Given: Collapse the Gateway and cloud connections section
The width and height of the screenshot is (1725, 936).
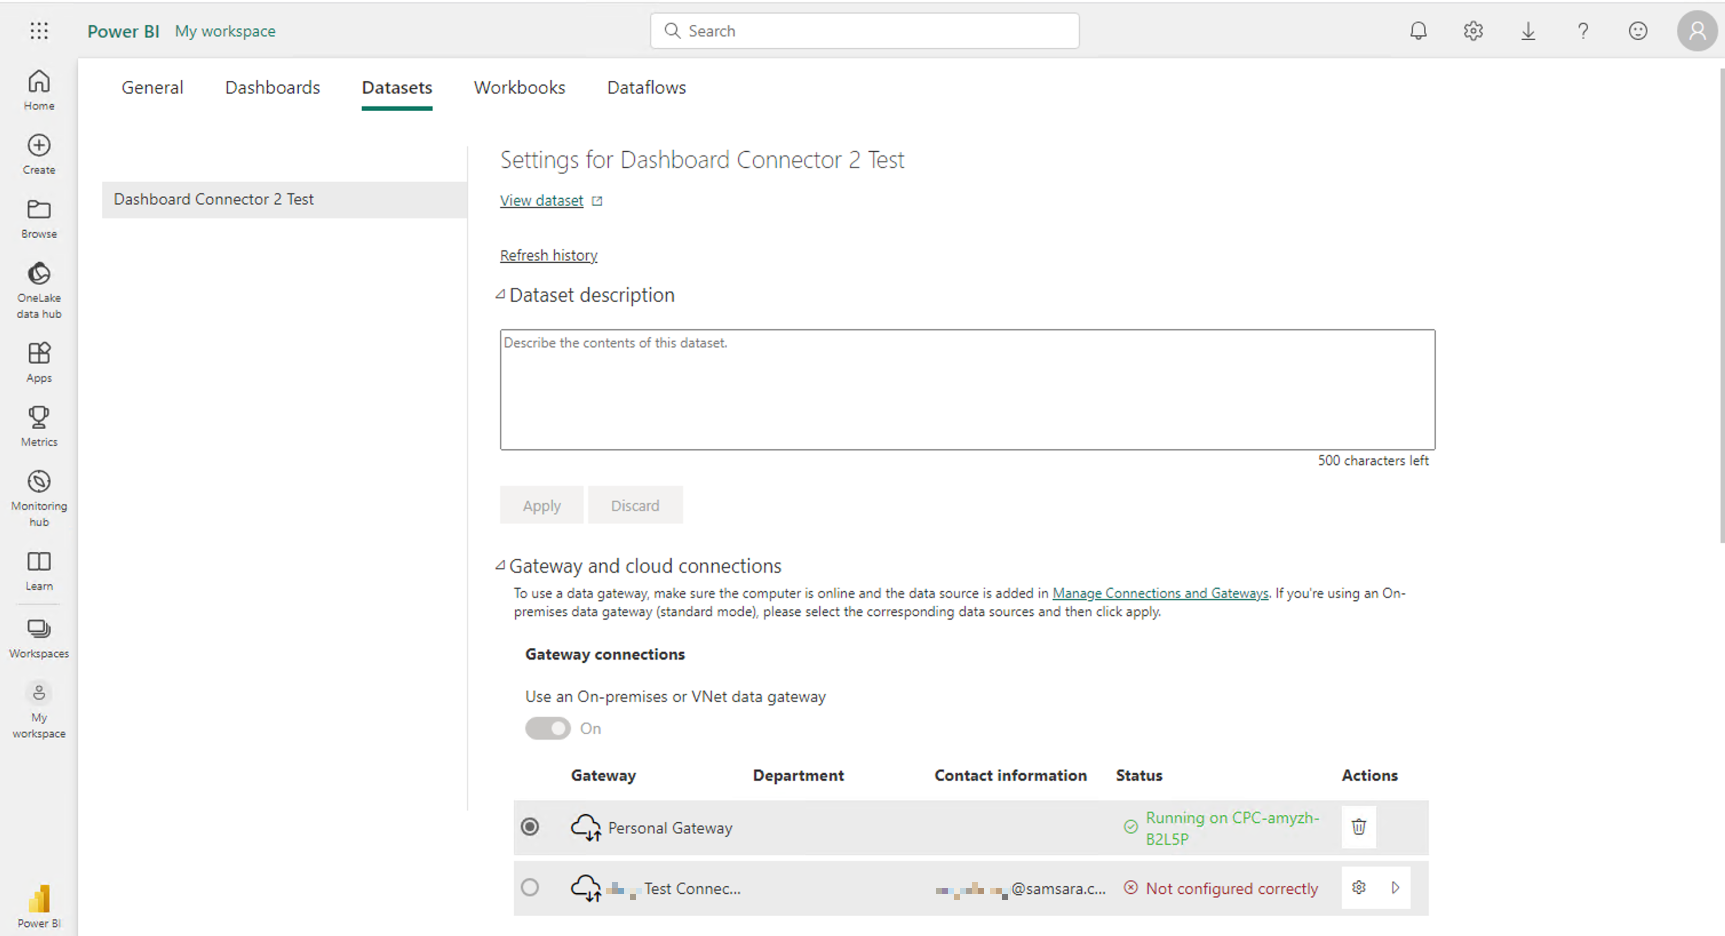Looking at the screenshot, I should click(x=501, y=565).
